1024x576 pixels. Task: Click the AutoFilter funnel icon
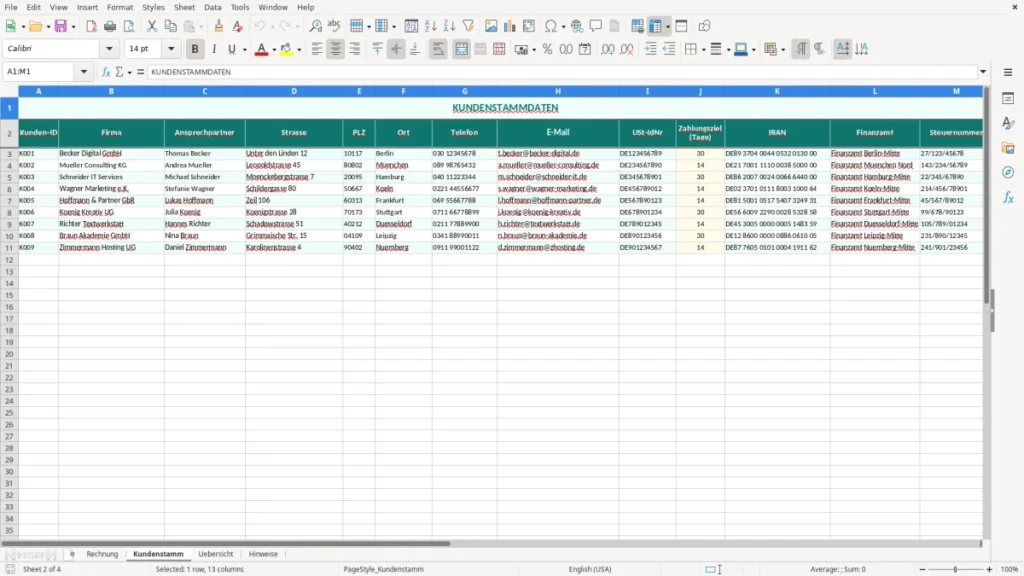point(468,26)
